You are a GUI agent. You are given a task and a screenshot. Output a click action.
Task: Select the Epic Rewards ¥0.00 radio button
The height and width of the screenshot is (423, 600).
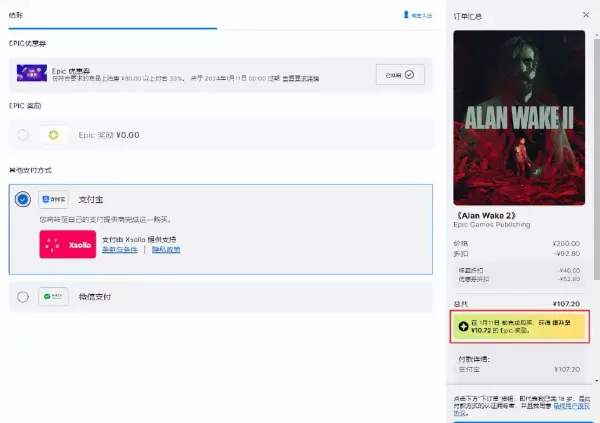pyautogui.click(x=23, y=135)
